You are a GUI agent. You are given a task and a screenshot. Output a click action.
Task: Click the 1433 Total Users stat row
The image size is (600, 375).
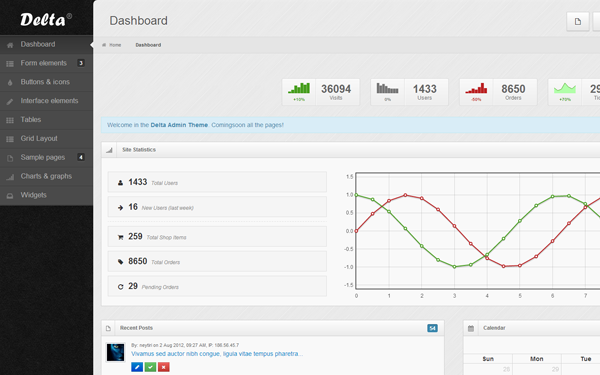pos(217,182)
